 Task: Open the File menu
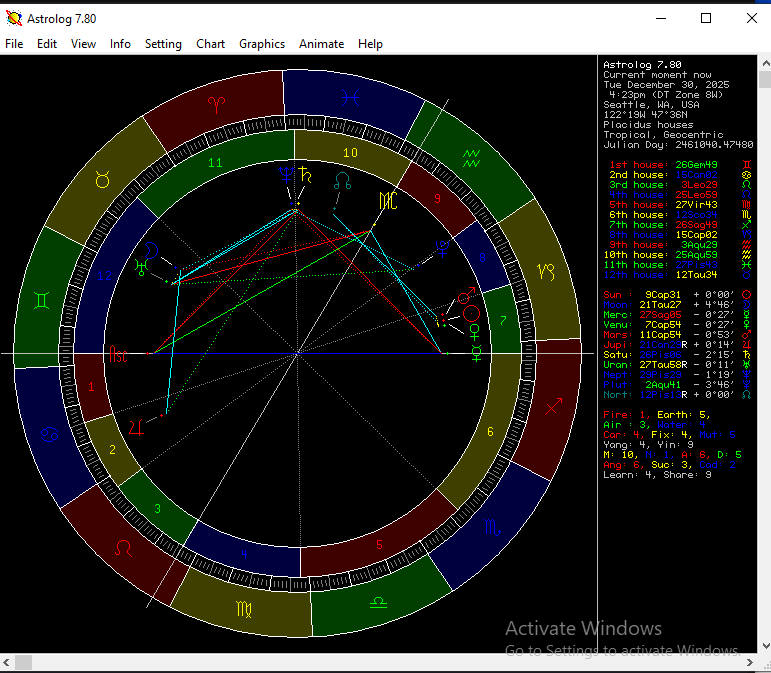point(14,44)
